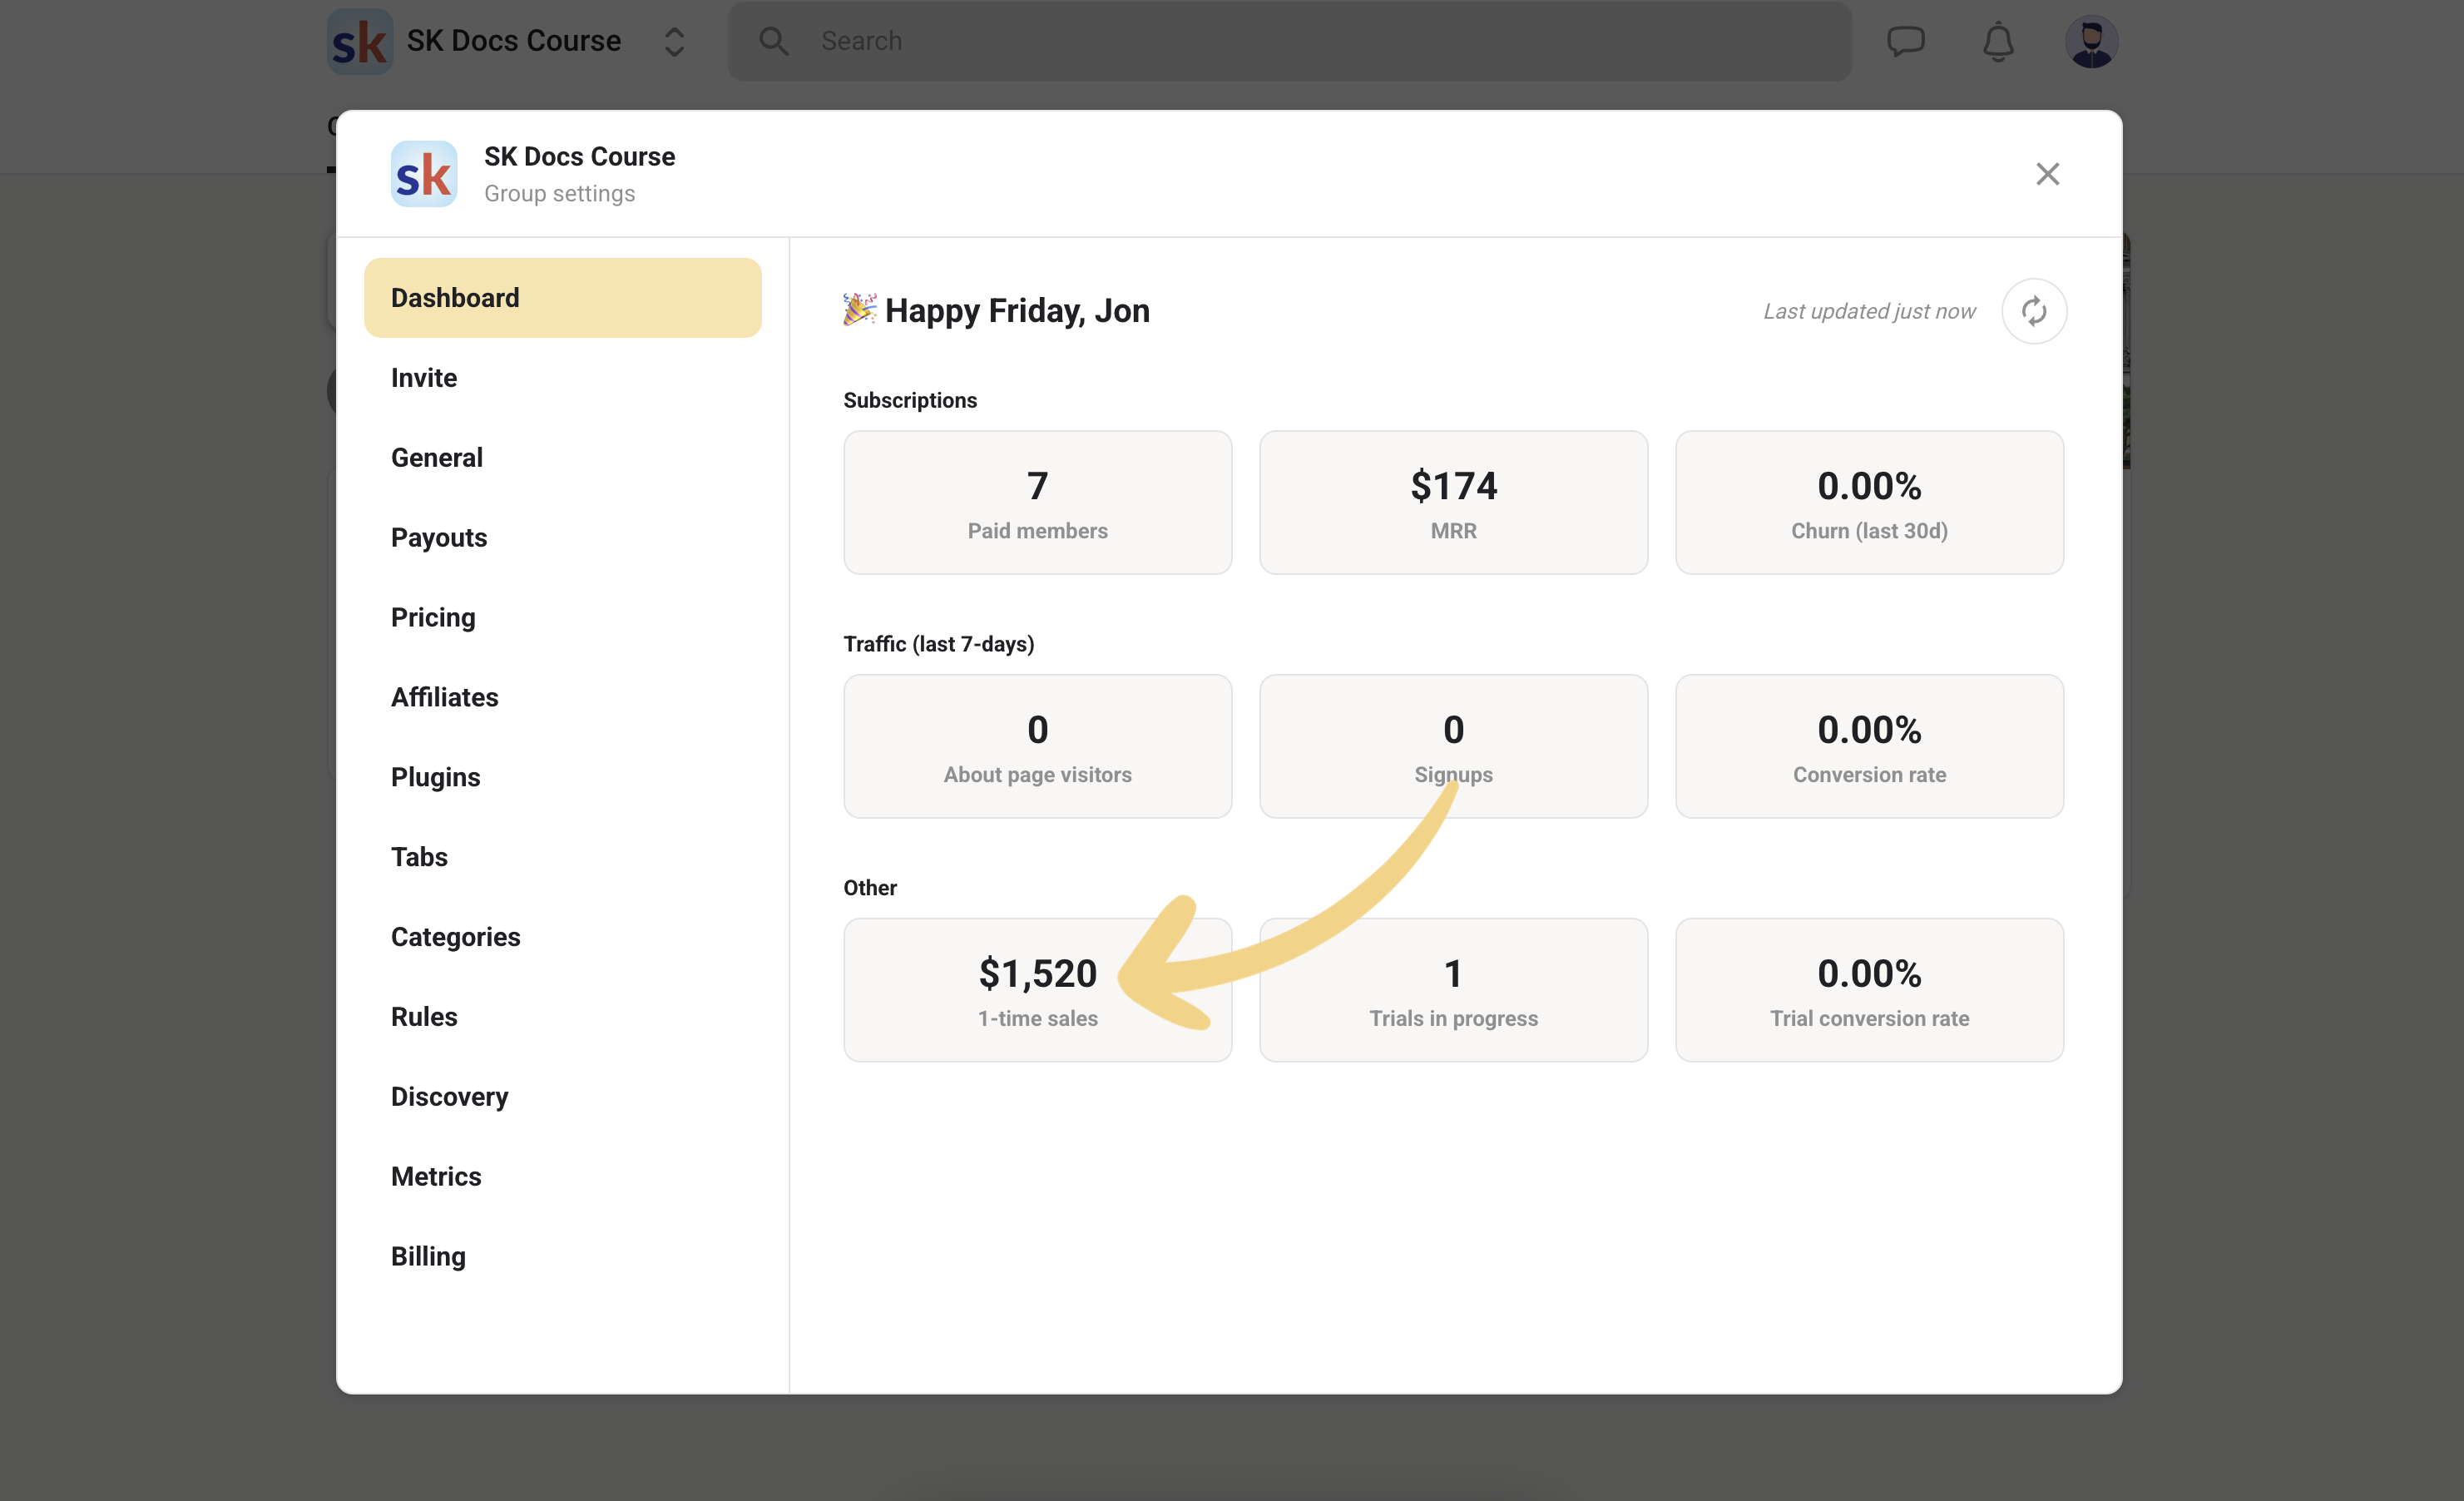The width and height of the screenshot is (2464, 1501).
Task: Click the SK Docs Course header title
Action: click(579, 157)
